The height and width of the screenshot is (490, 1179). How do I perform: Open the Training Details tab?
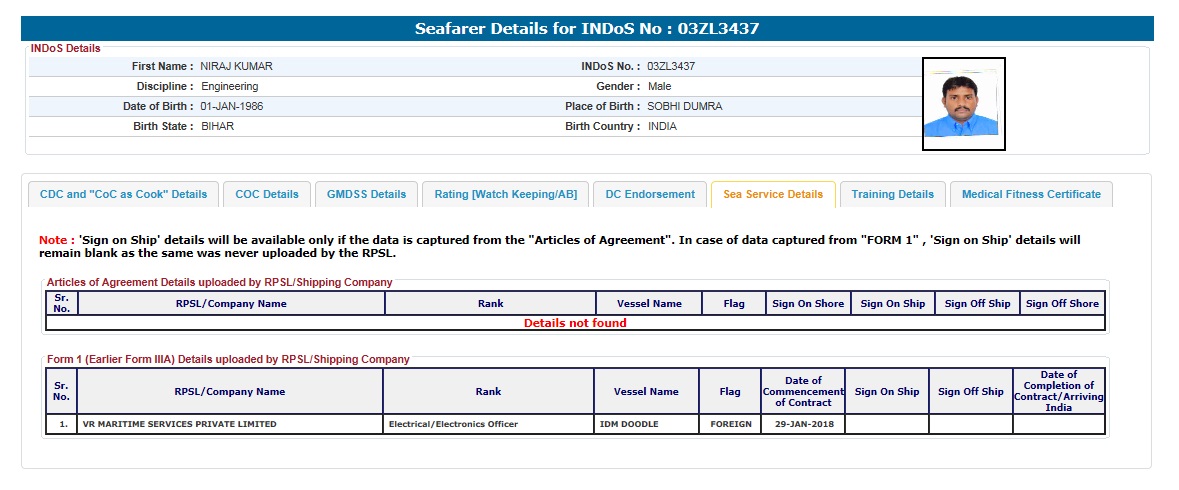(892, 194)
